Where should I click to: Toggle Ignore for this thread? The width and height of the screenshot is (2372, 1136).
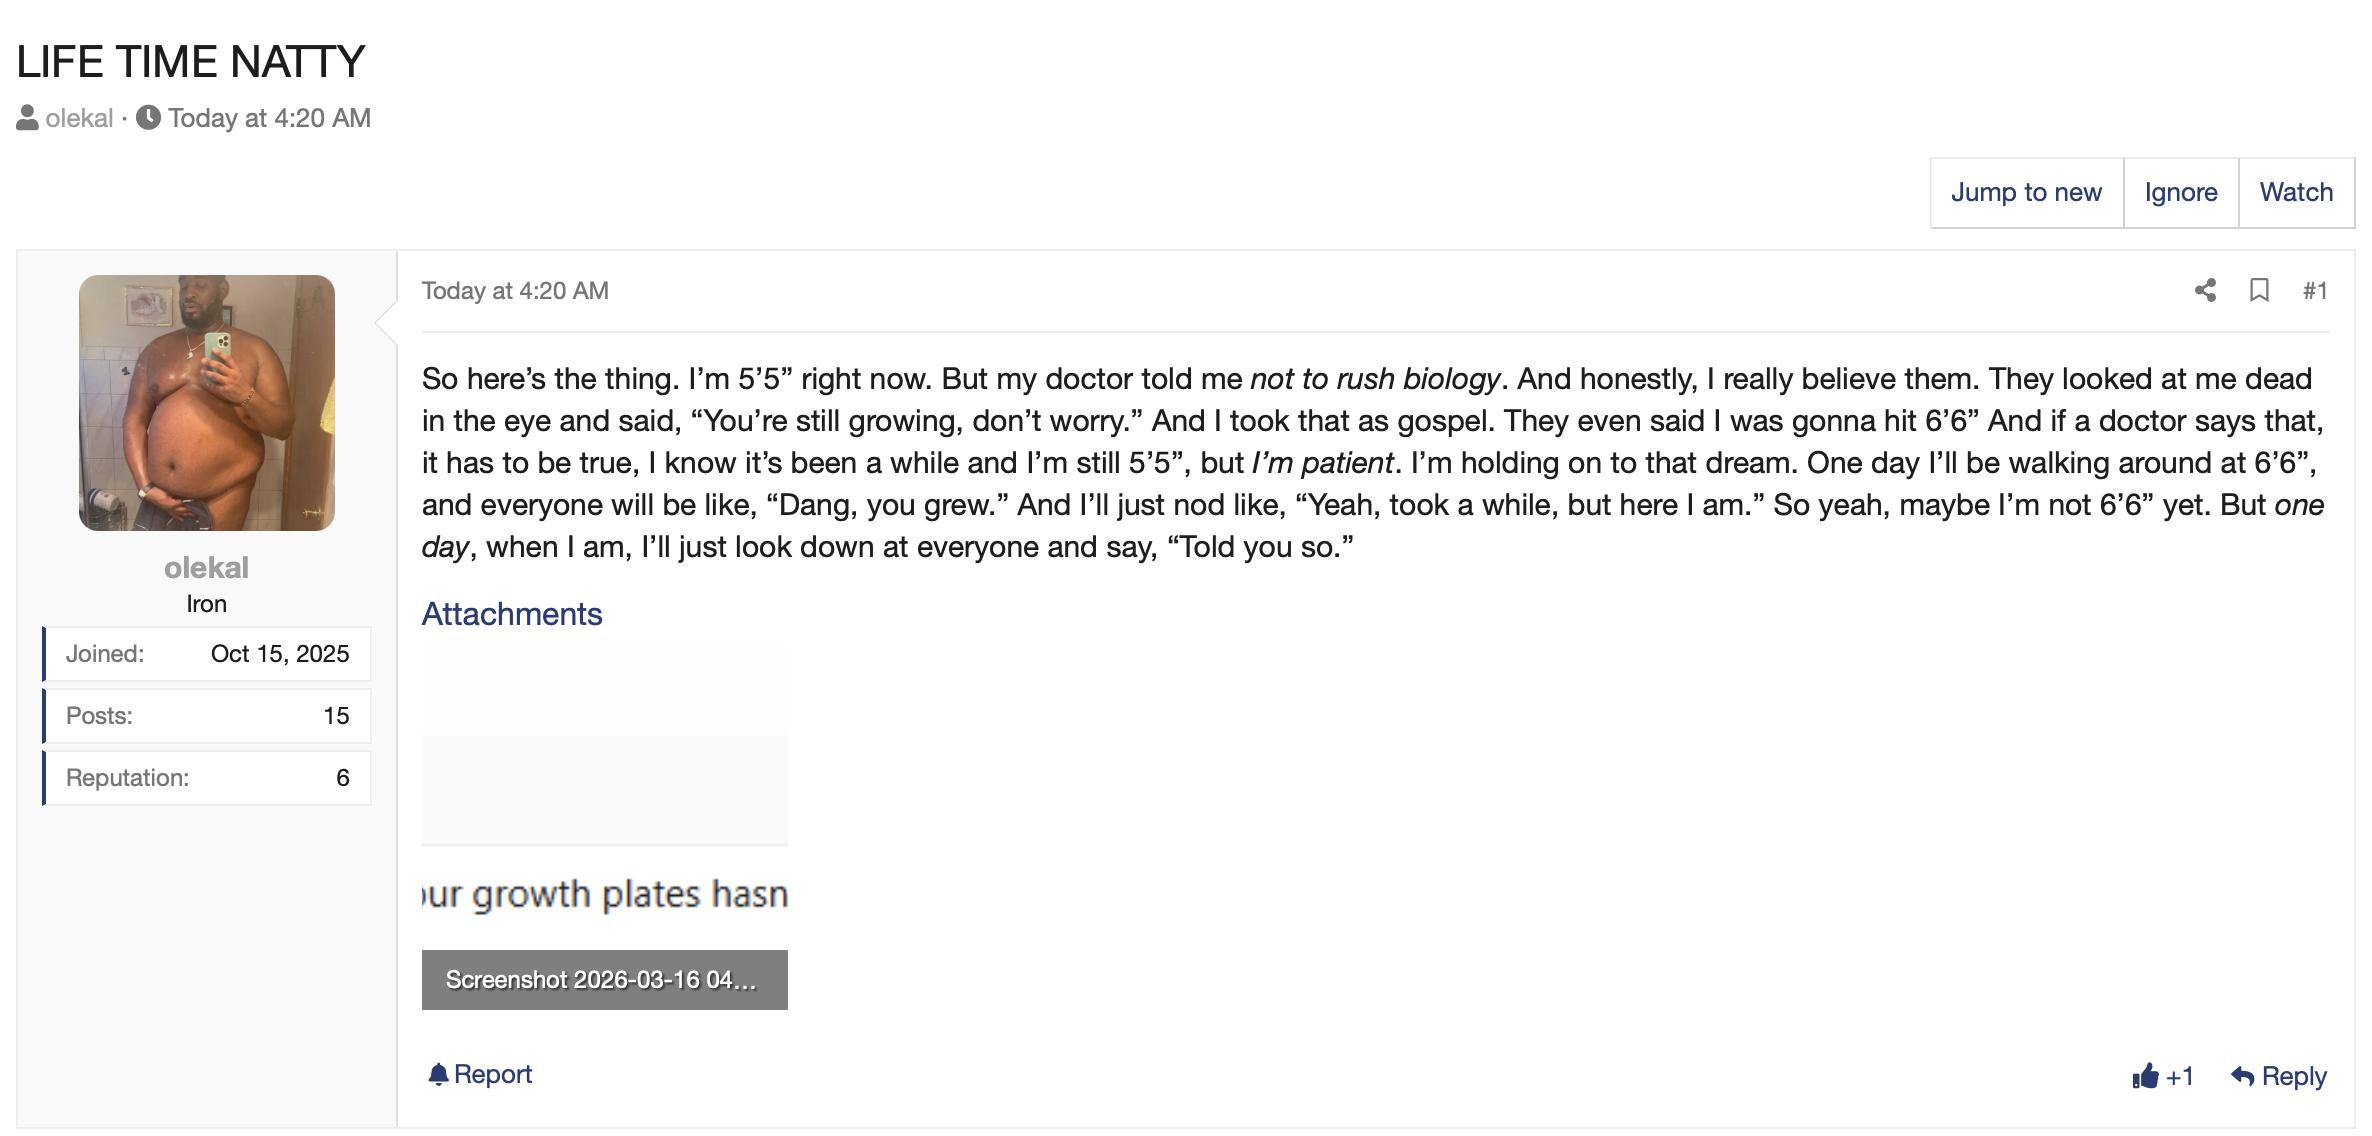[x=2180, y=192]
